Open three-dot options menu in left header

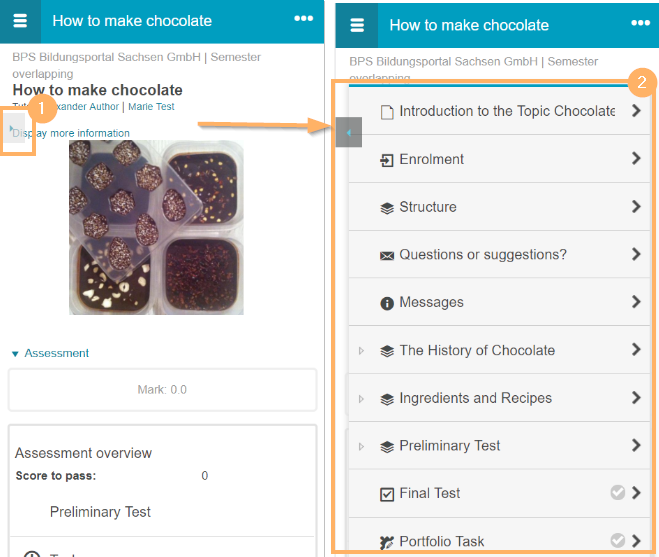click(x=303, y=19)
